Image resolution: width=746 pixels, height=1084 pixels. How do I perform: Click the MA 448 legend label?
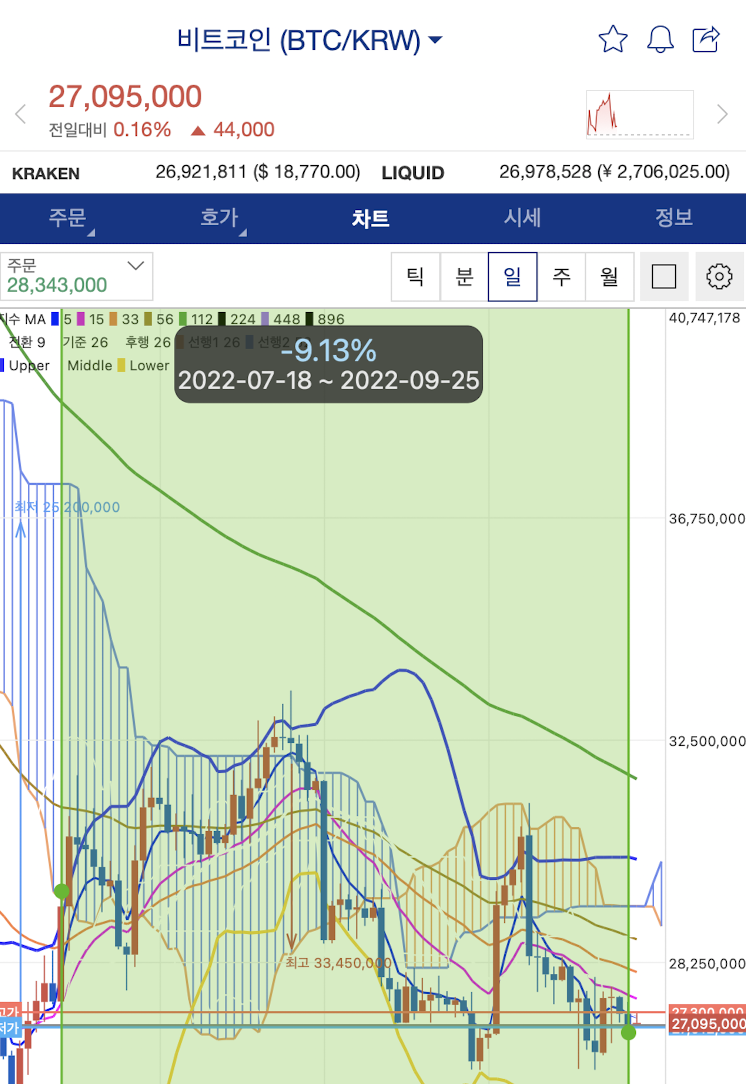[x=286, y=319]
